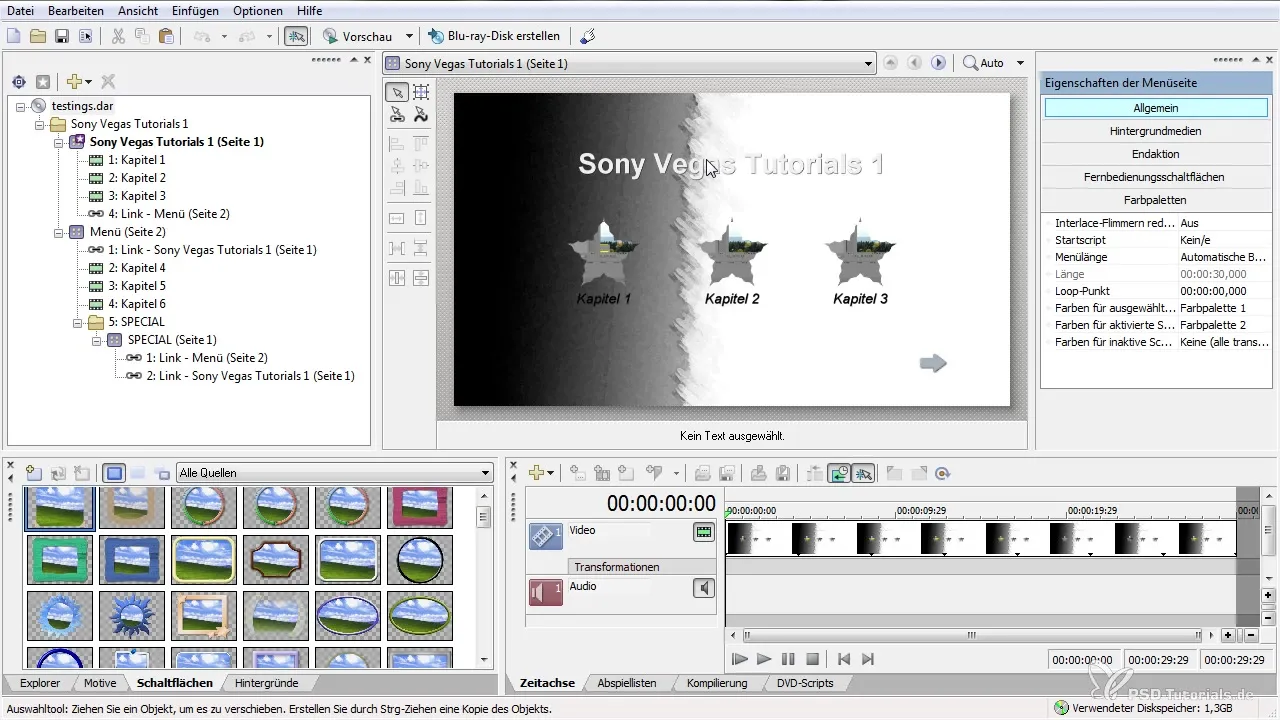Open the Datei menu
This screenshot has height=720, width=1280.
[x=21, y=10]
